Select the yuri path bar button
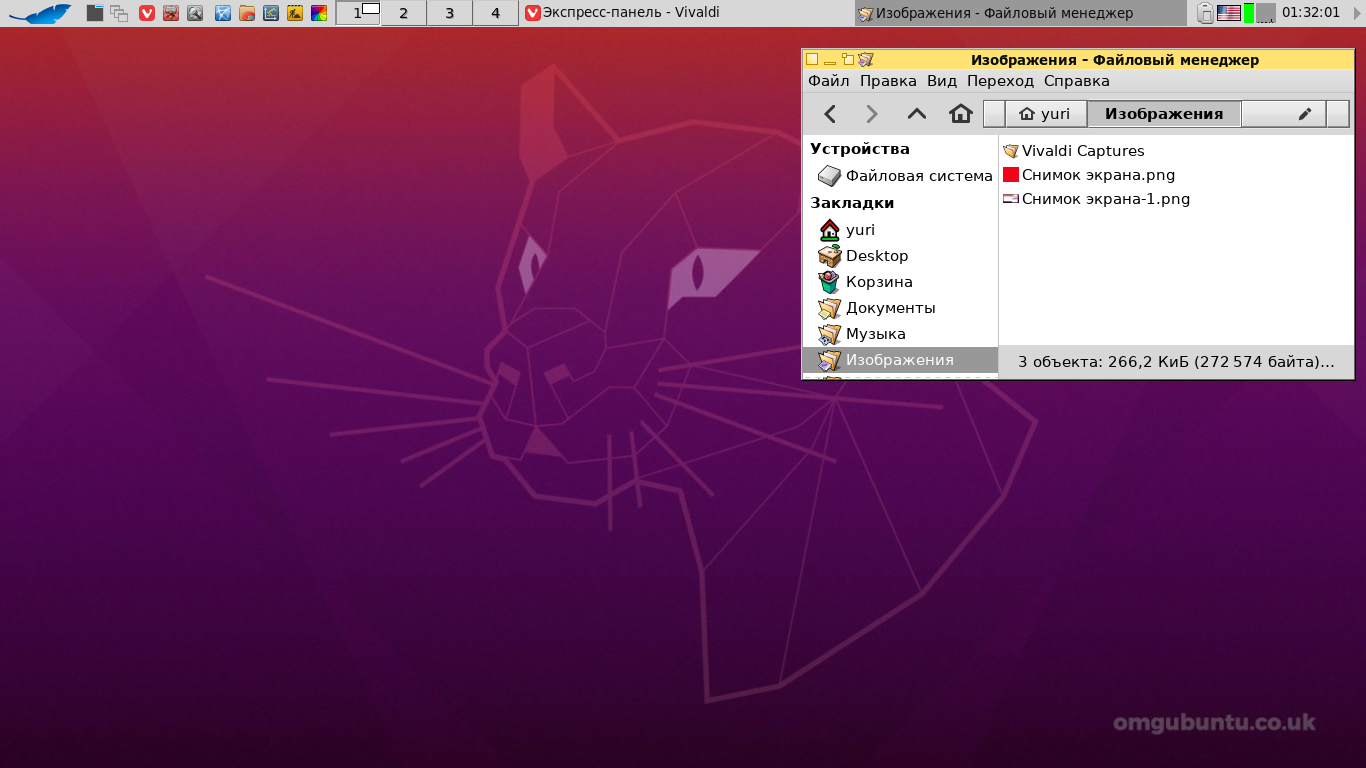Screen dimensions: 1366x768 (x=1045, y=114)
